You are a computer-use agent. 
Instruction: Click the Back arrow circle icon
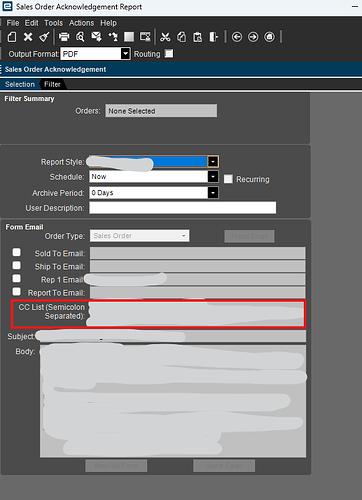click(237, 37)
